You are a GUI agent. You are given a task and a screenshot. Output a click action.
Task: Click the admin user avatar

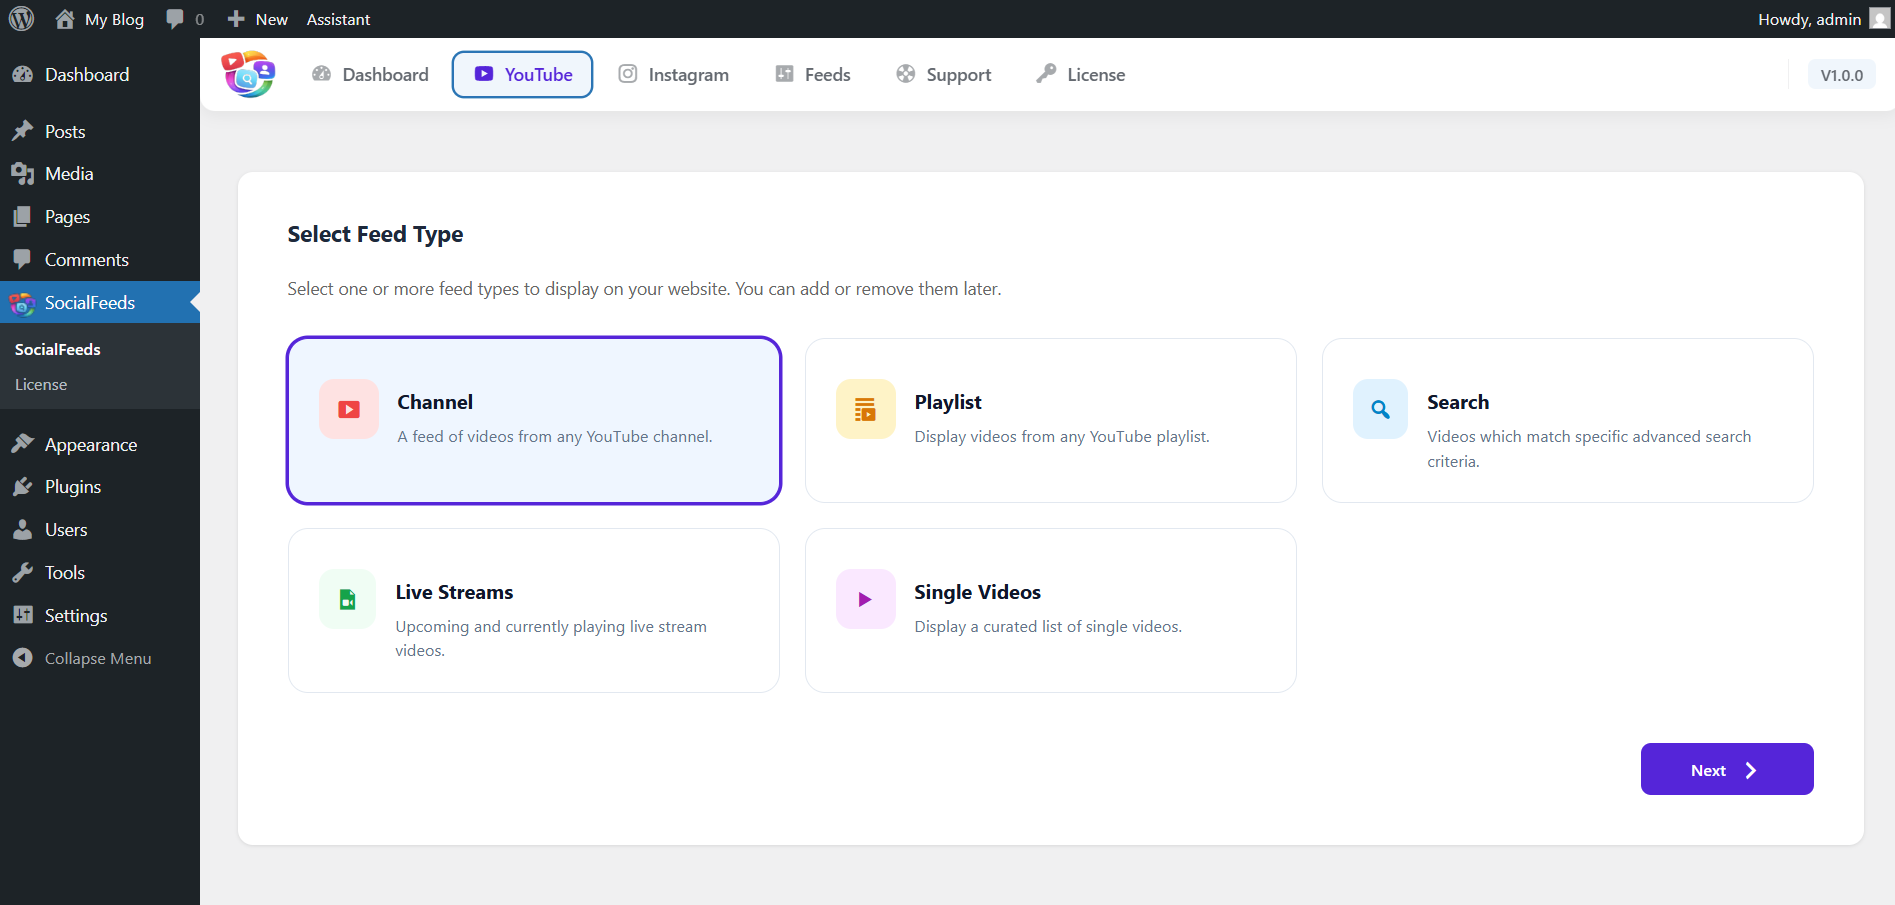pyautogui.click(x=1879, y=19)
